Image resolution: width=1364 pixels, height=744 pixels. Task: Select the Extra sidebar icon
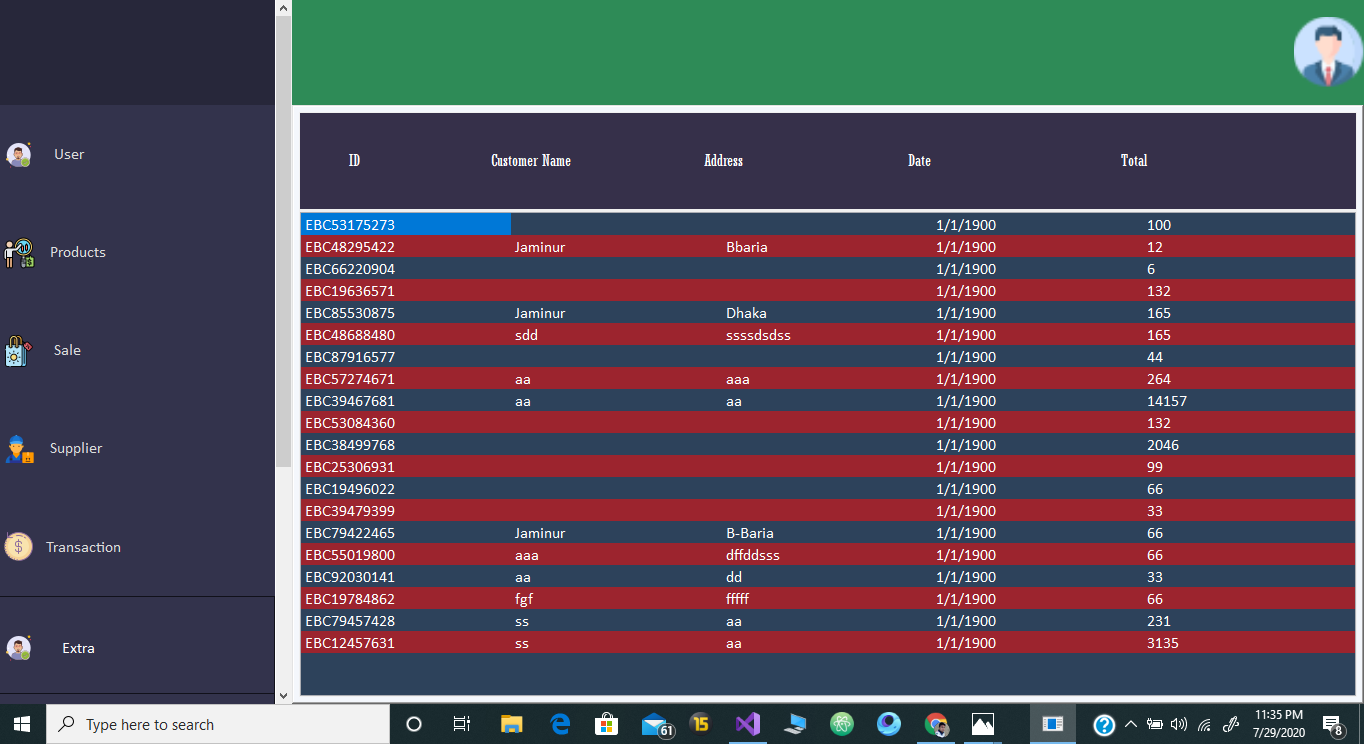point(19,648)
